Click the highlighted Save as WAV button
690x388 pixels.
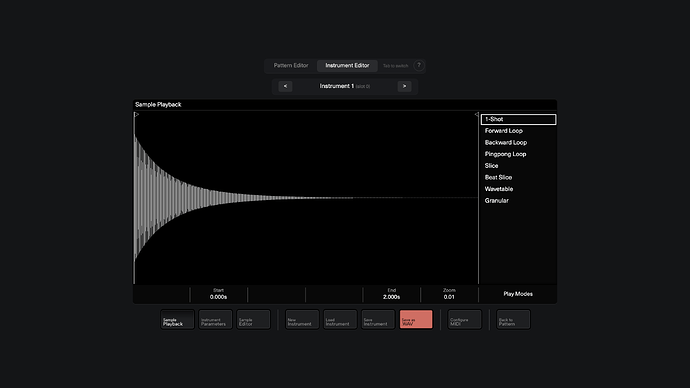(x=416, y=319)
